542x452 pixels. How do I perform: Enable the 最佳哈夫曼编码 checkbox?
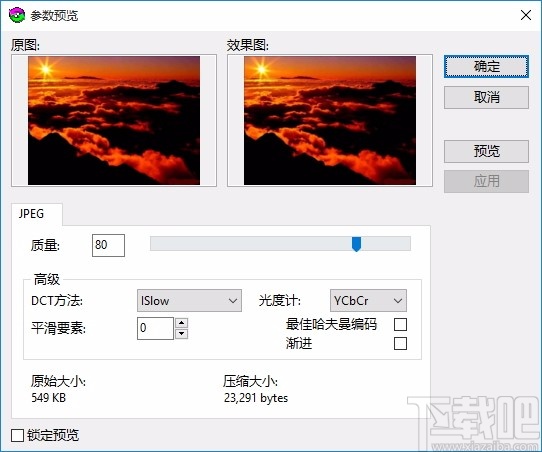(x=400, y=325)
